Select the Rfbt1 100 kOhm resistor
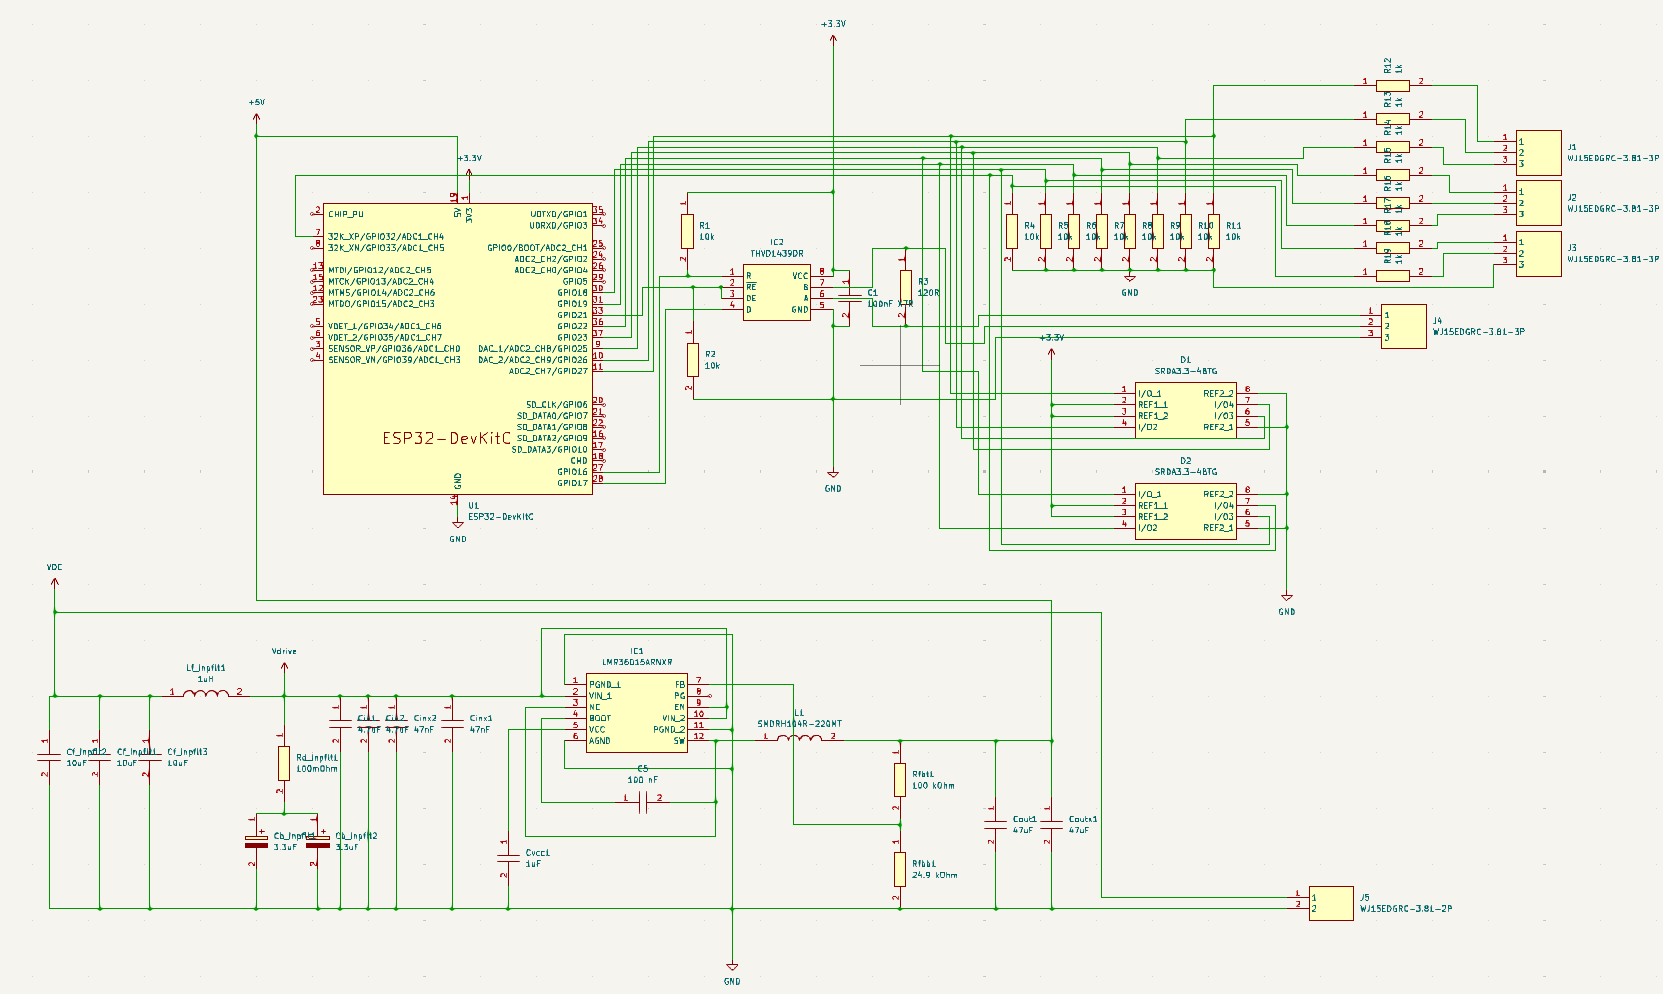The height and width of the screenshot is (994, 1663). coord(899,779)
